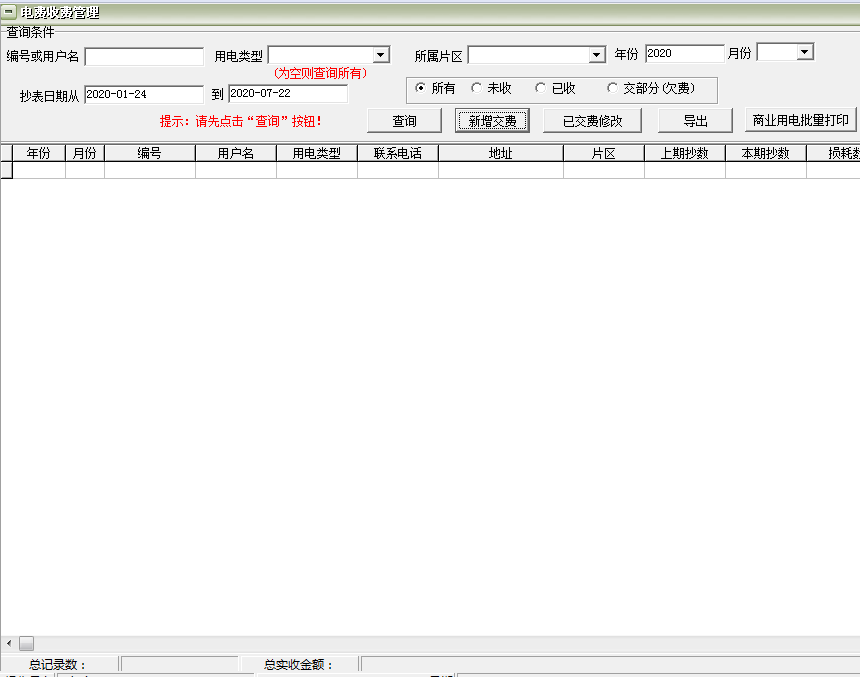
Task: Click the window icon beside 电费收费管理 title
Action: pyautogui.click(x=9, y=12)
